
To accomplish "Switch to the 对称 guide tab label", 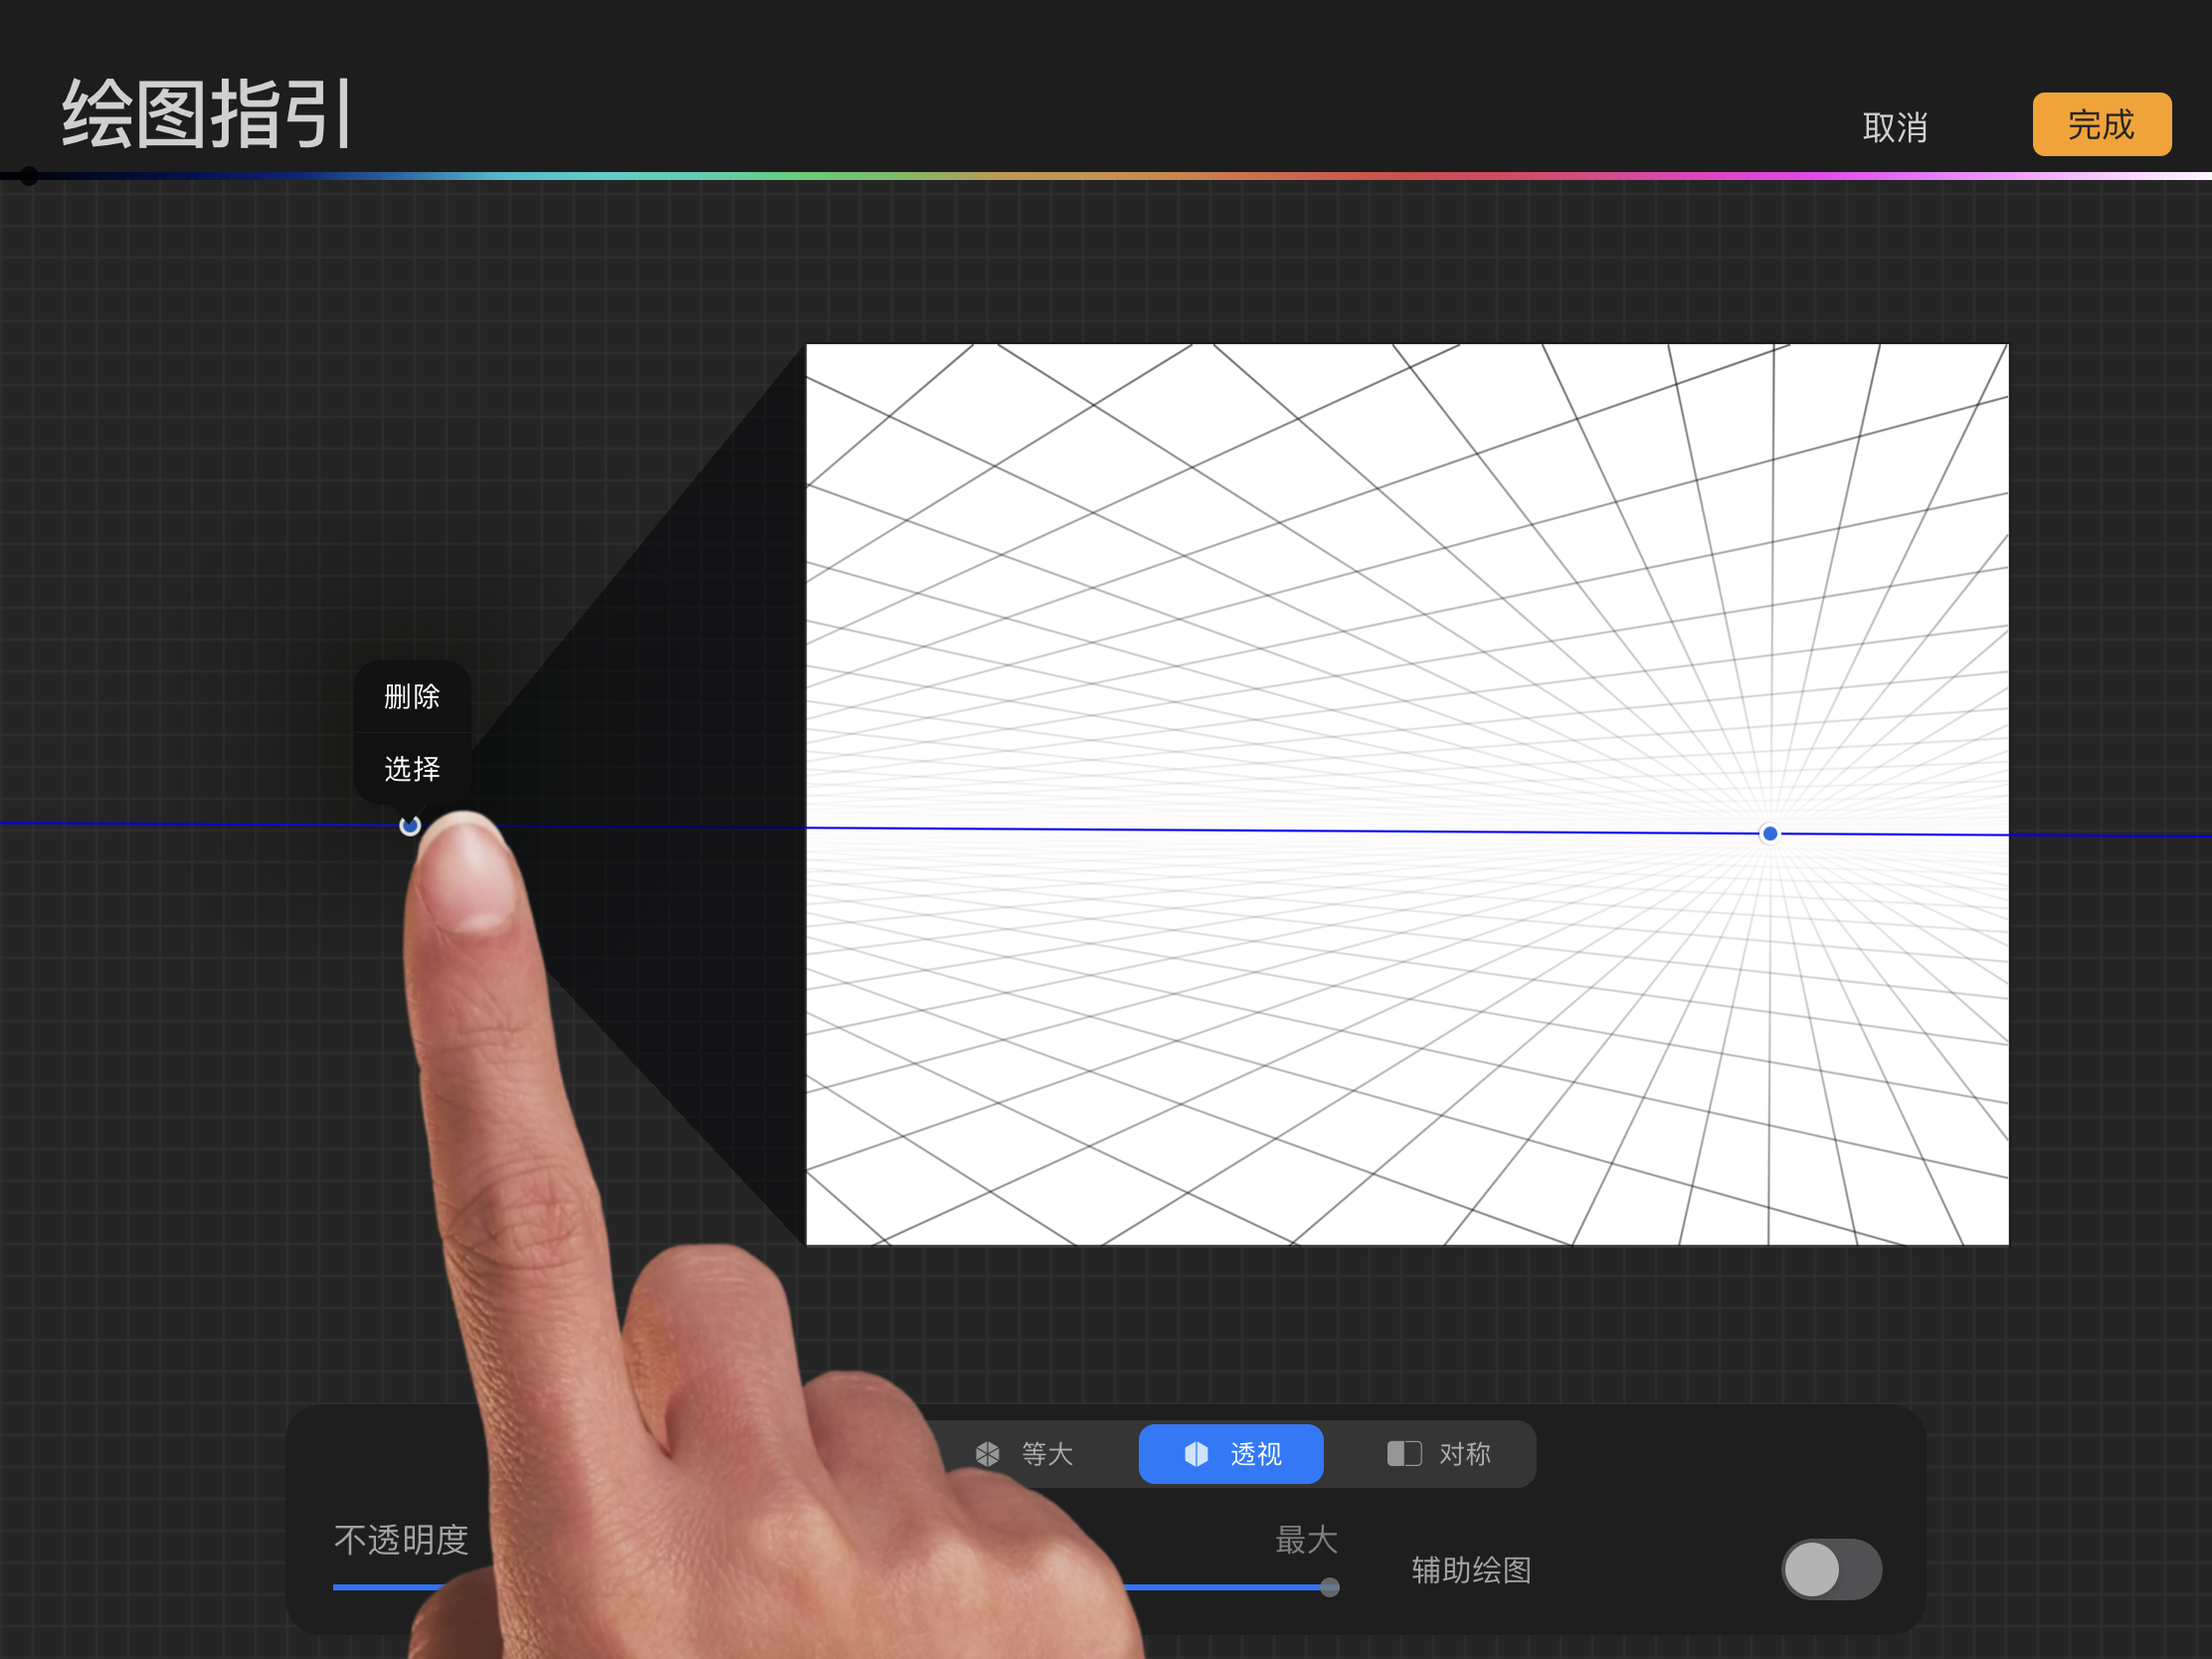I will (1464, 1453).
